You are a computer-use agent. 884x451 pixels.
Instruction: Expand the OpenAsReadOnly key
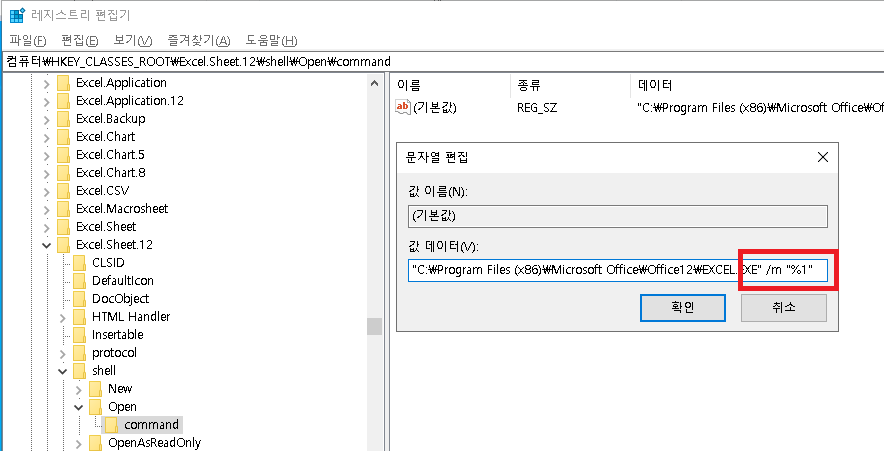tap(78, 443)
